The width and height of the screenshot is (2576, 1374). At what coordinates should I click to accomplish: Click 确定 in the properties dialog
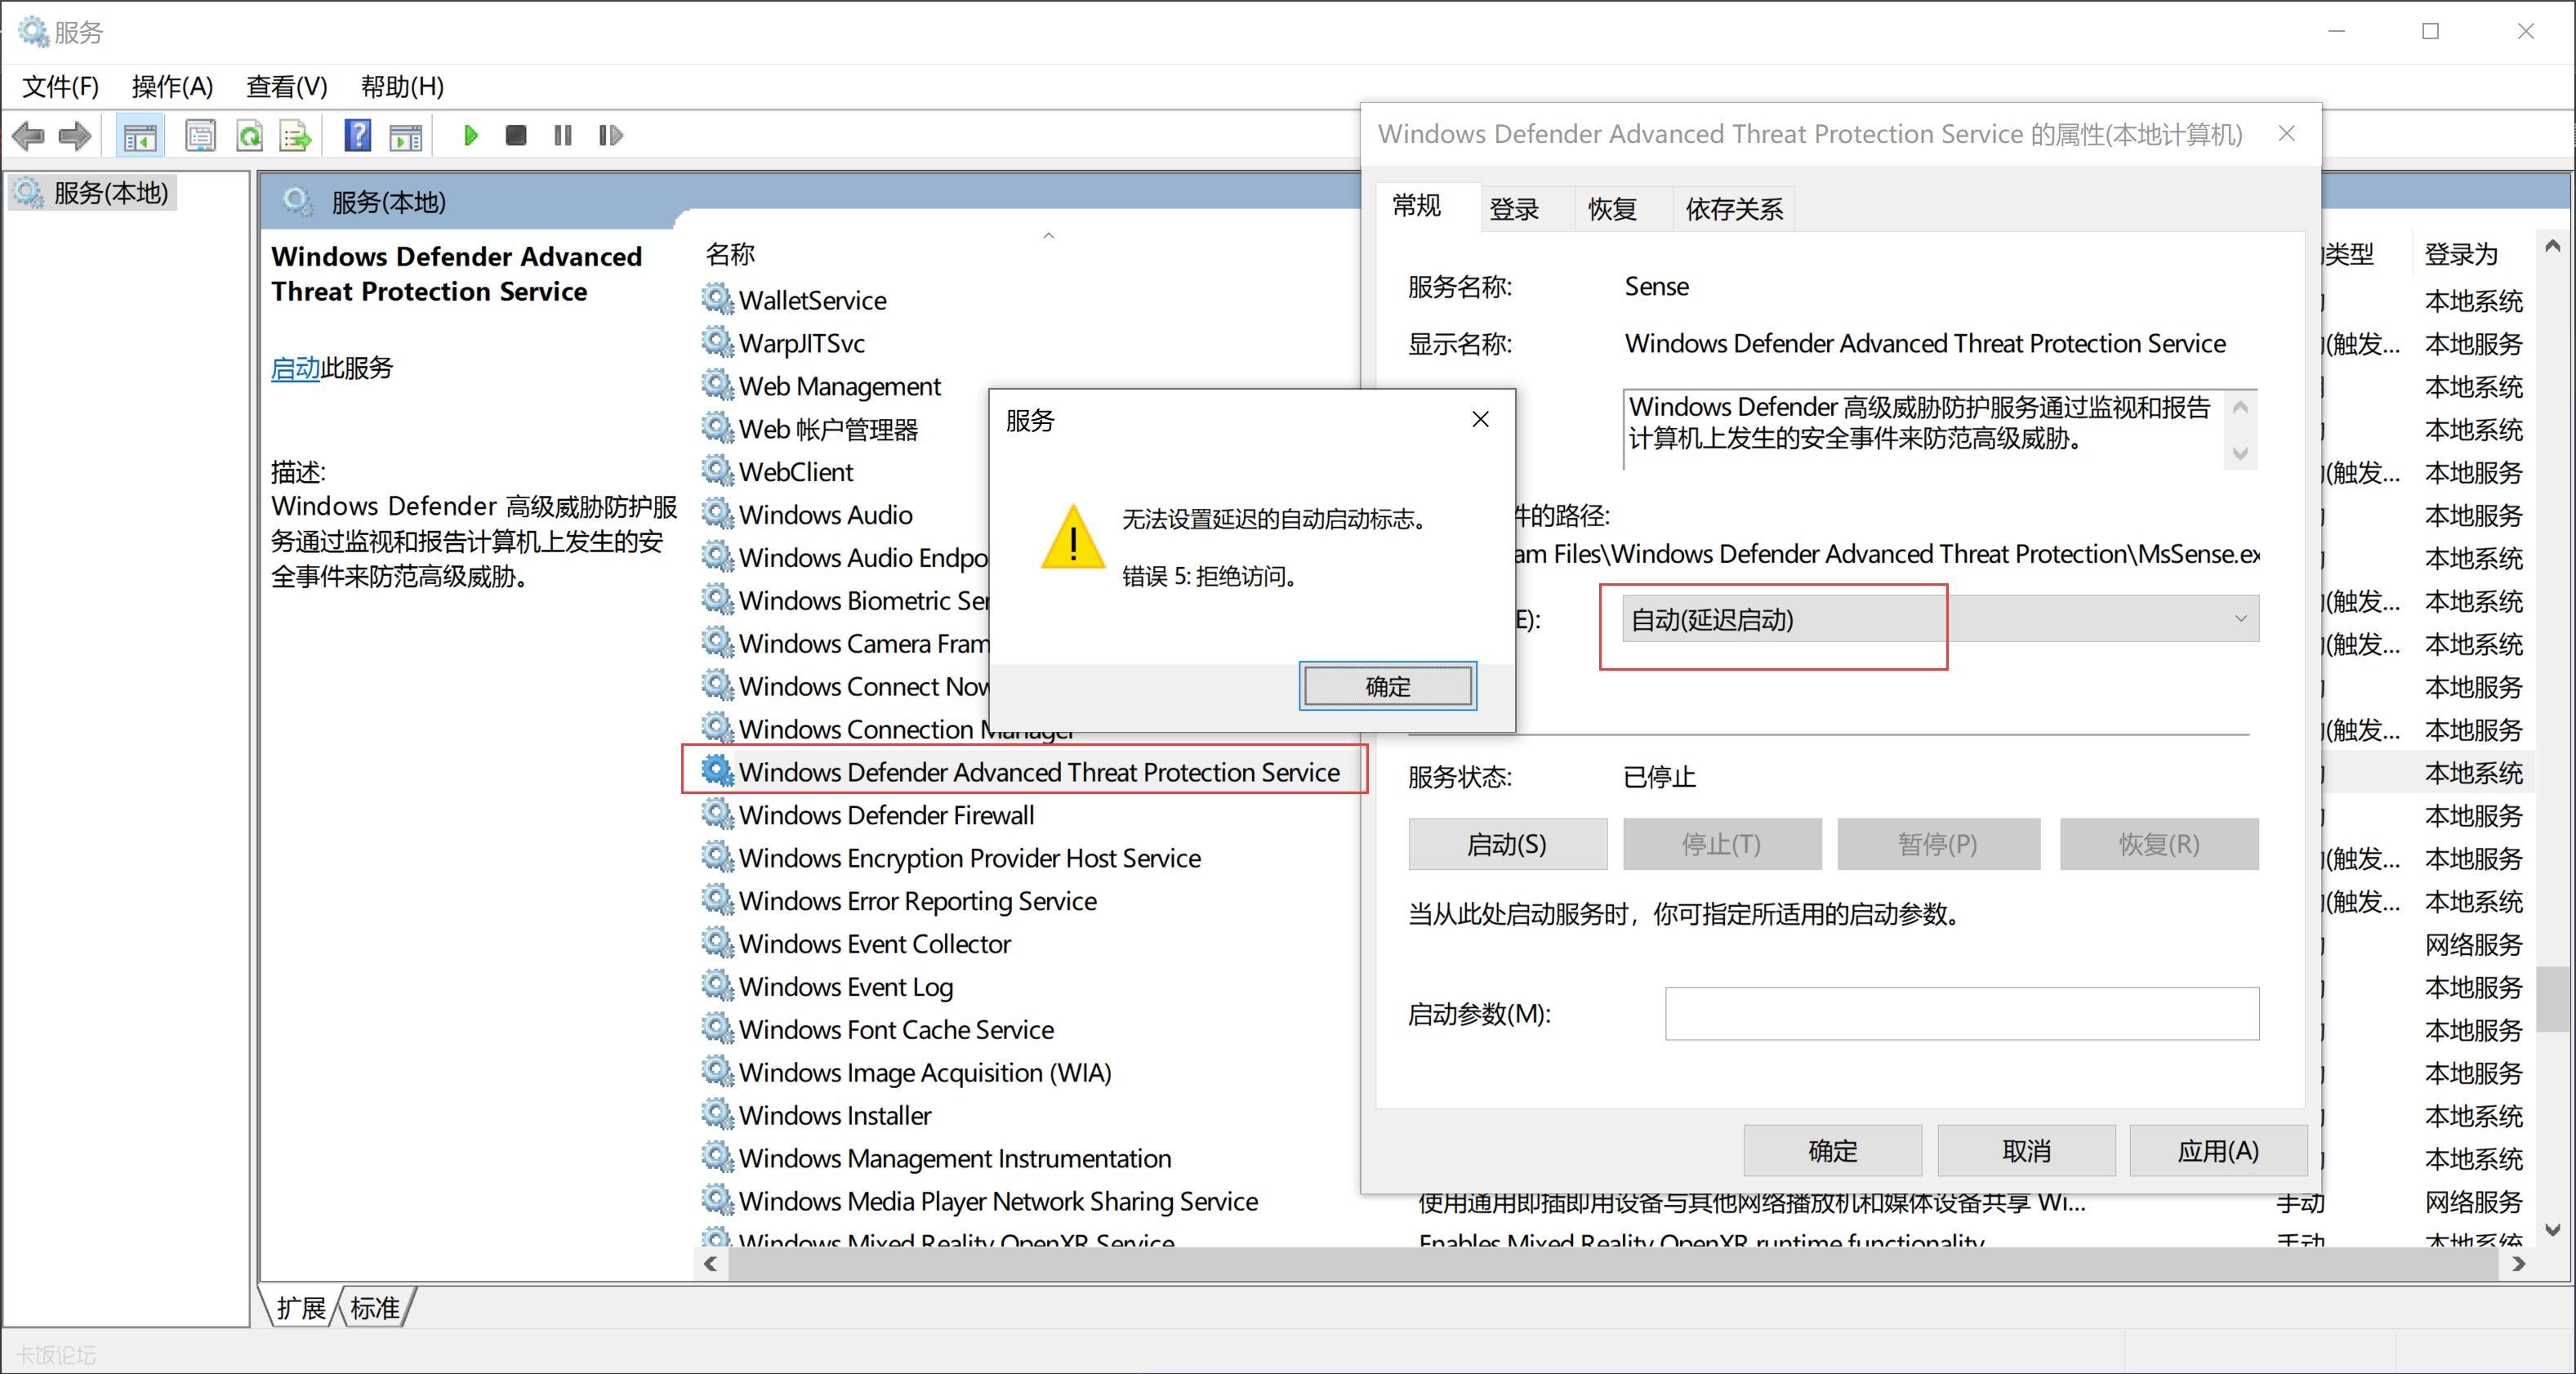(1832, 1151)
